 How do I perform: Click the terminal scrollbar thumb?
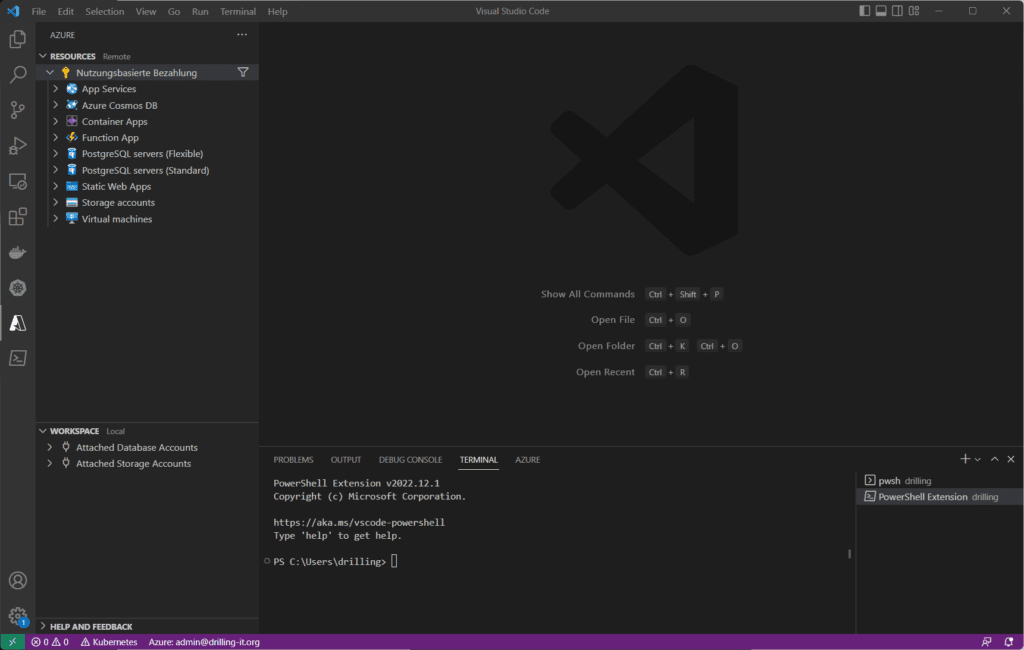[x=850, y=554]
